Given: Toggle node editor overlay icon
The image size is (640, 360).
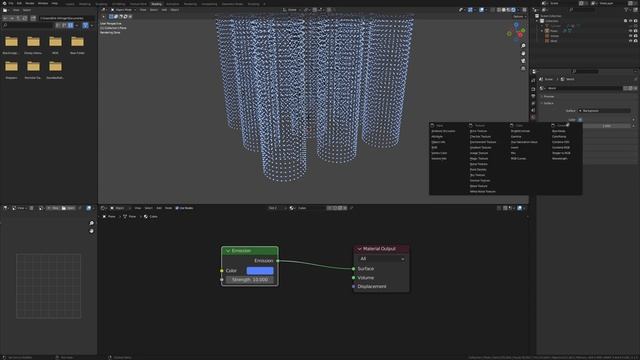Looking at the screenshot, I should tap(520, 208).
